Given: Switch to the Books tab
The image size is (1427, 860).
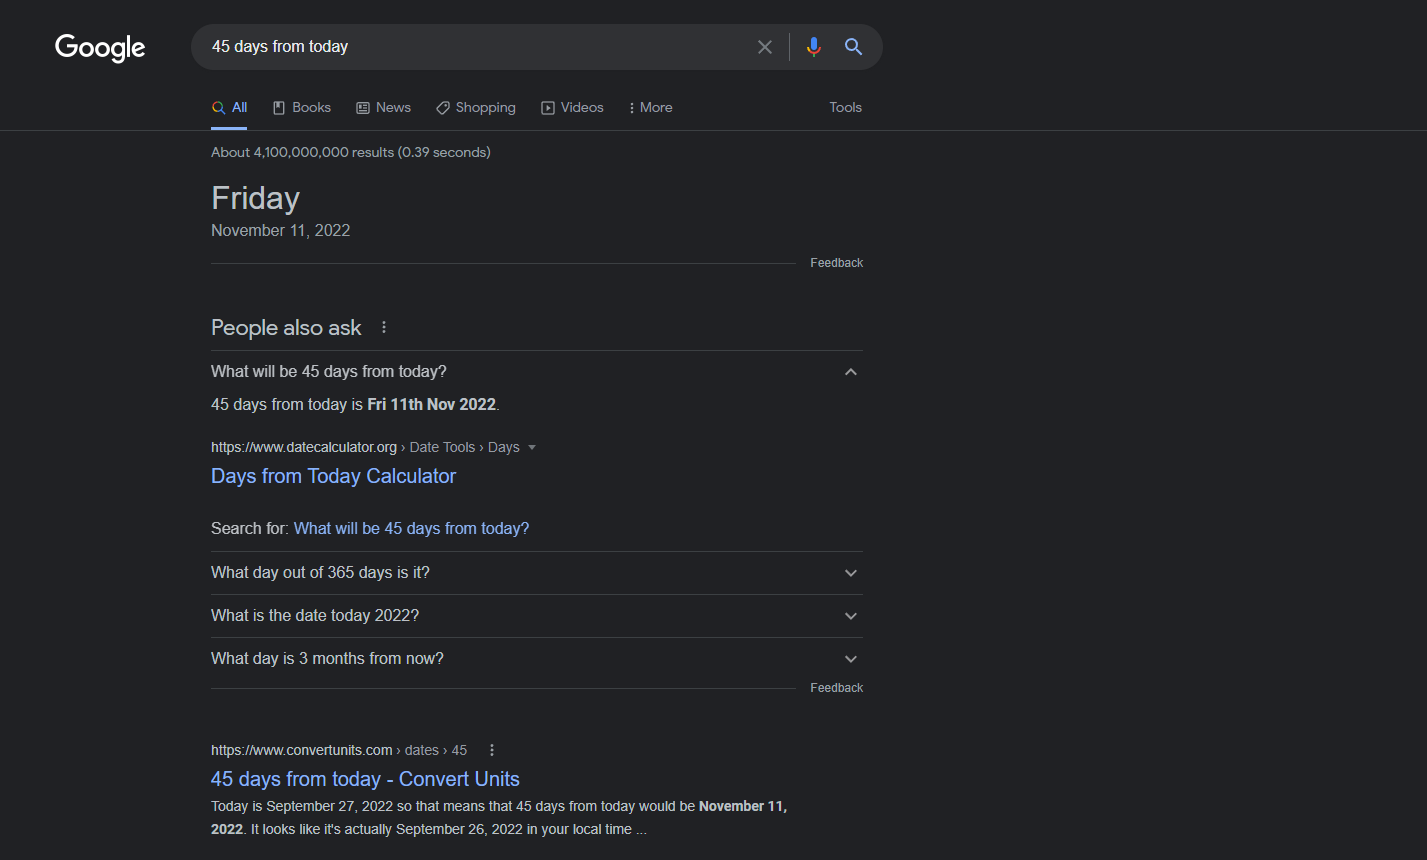Looking at the screenshot, I should 302,108.
